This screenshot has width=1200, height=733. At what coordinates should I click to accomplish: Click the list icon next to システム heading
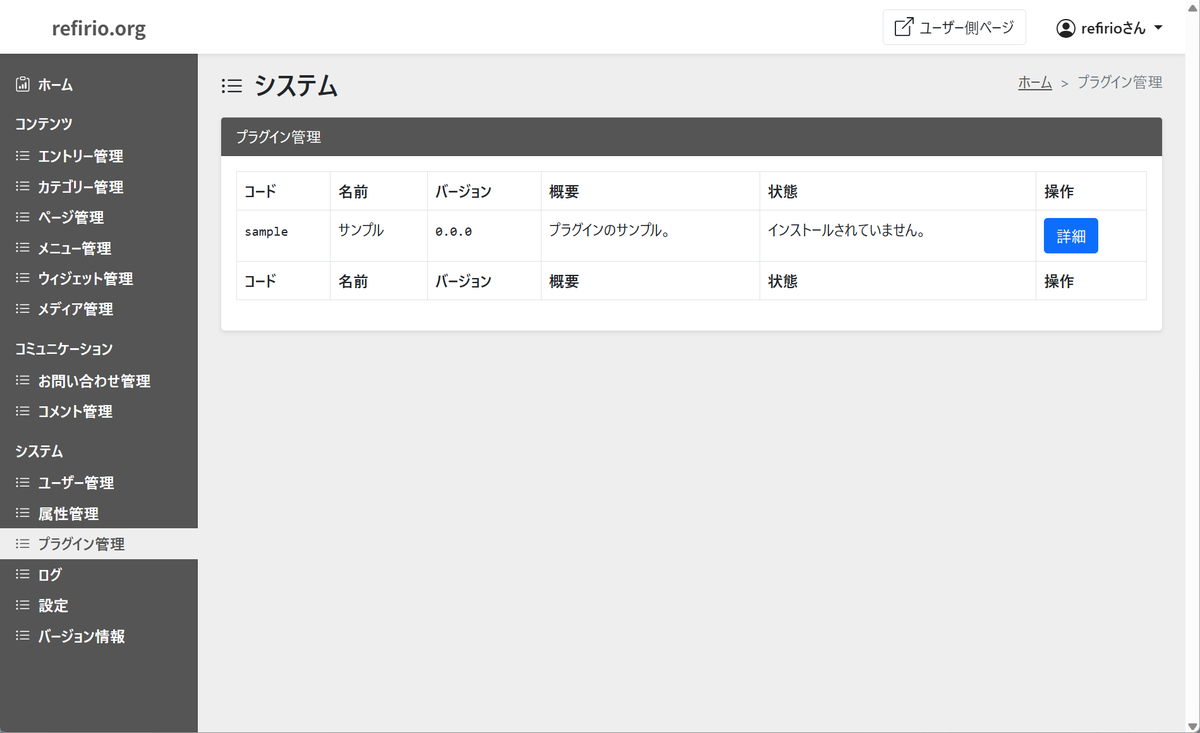tap(232, 86)
